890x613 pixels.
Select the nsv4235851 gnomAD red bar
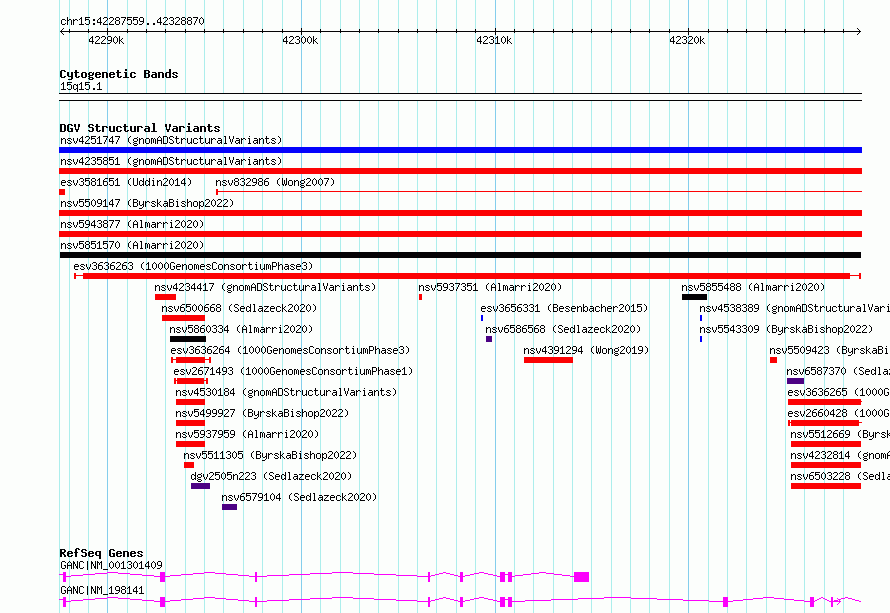[x=460, y=171]
